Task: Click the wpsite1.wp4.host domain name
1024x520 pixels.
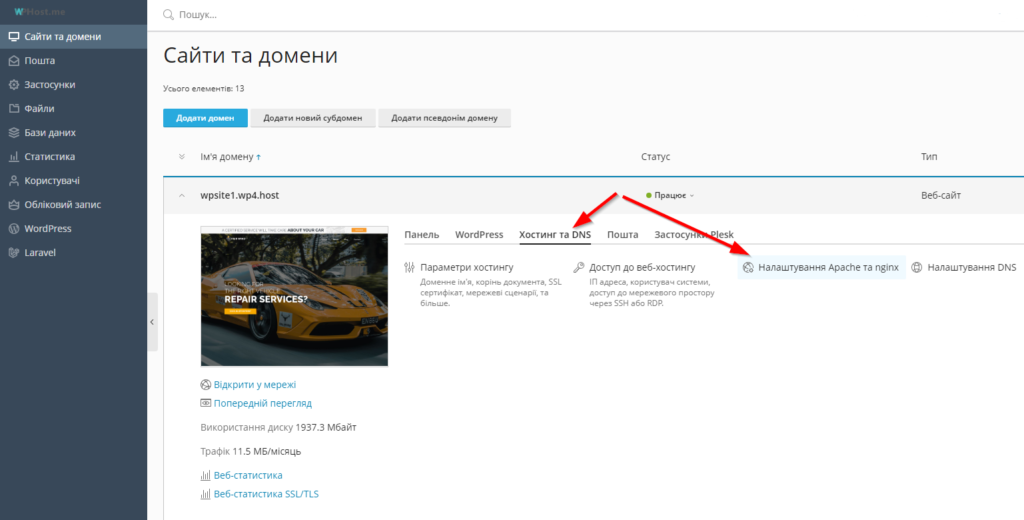Action: click(x=240, y=195)
